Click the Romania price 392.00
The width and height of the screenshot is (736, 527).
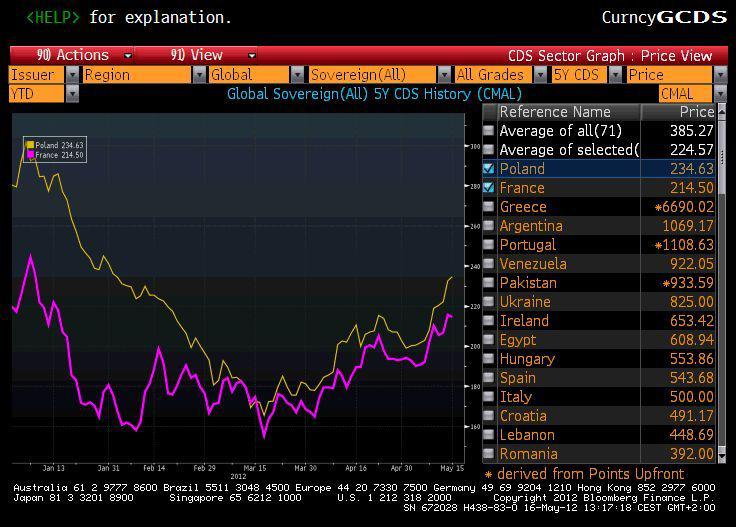(691, 454)
